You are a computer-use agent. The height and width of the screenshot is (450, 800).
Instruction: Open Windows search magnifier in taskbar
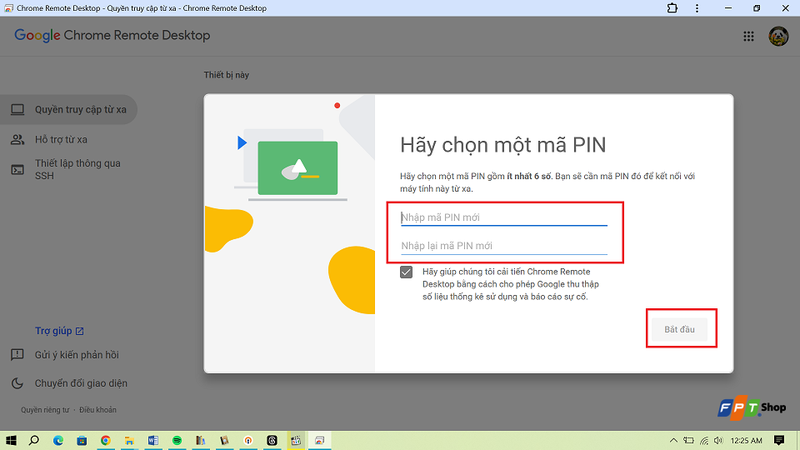click(34, 440)
